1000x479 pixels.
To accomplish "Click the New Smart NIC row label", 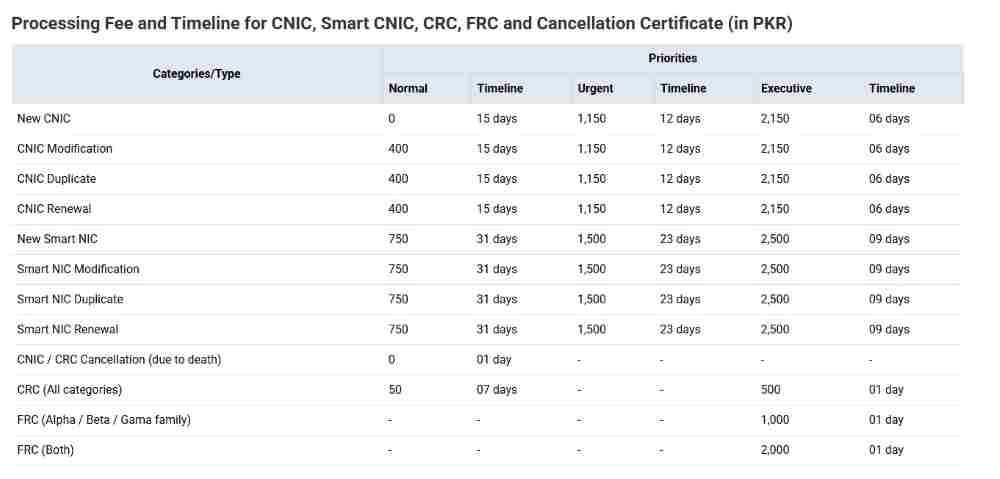I will (x=57, y=239).
